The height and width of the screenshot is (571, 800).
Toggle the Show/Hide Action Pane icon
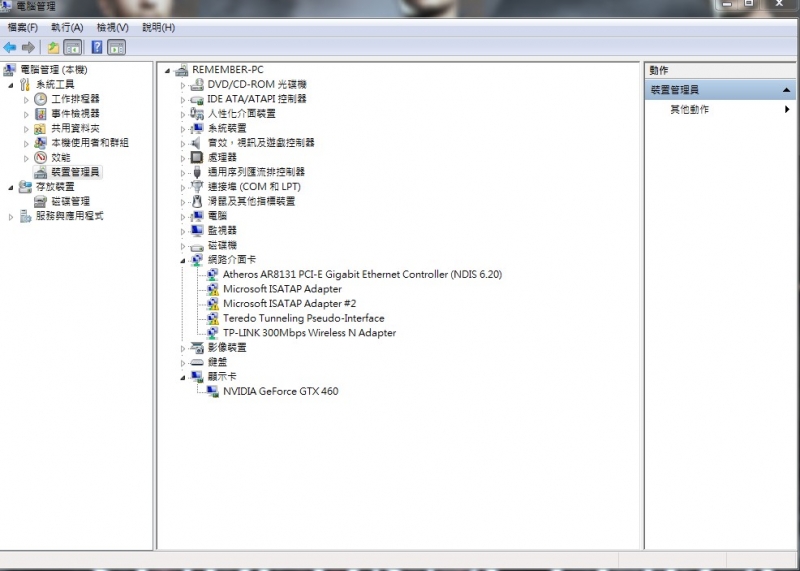pos(117,48)
